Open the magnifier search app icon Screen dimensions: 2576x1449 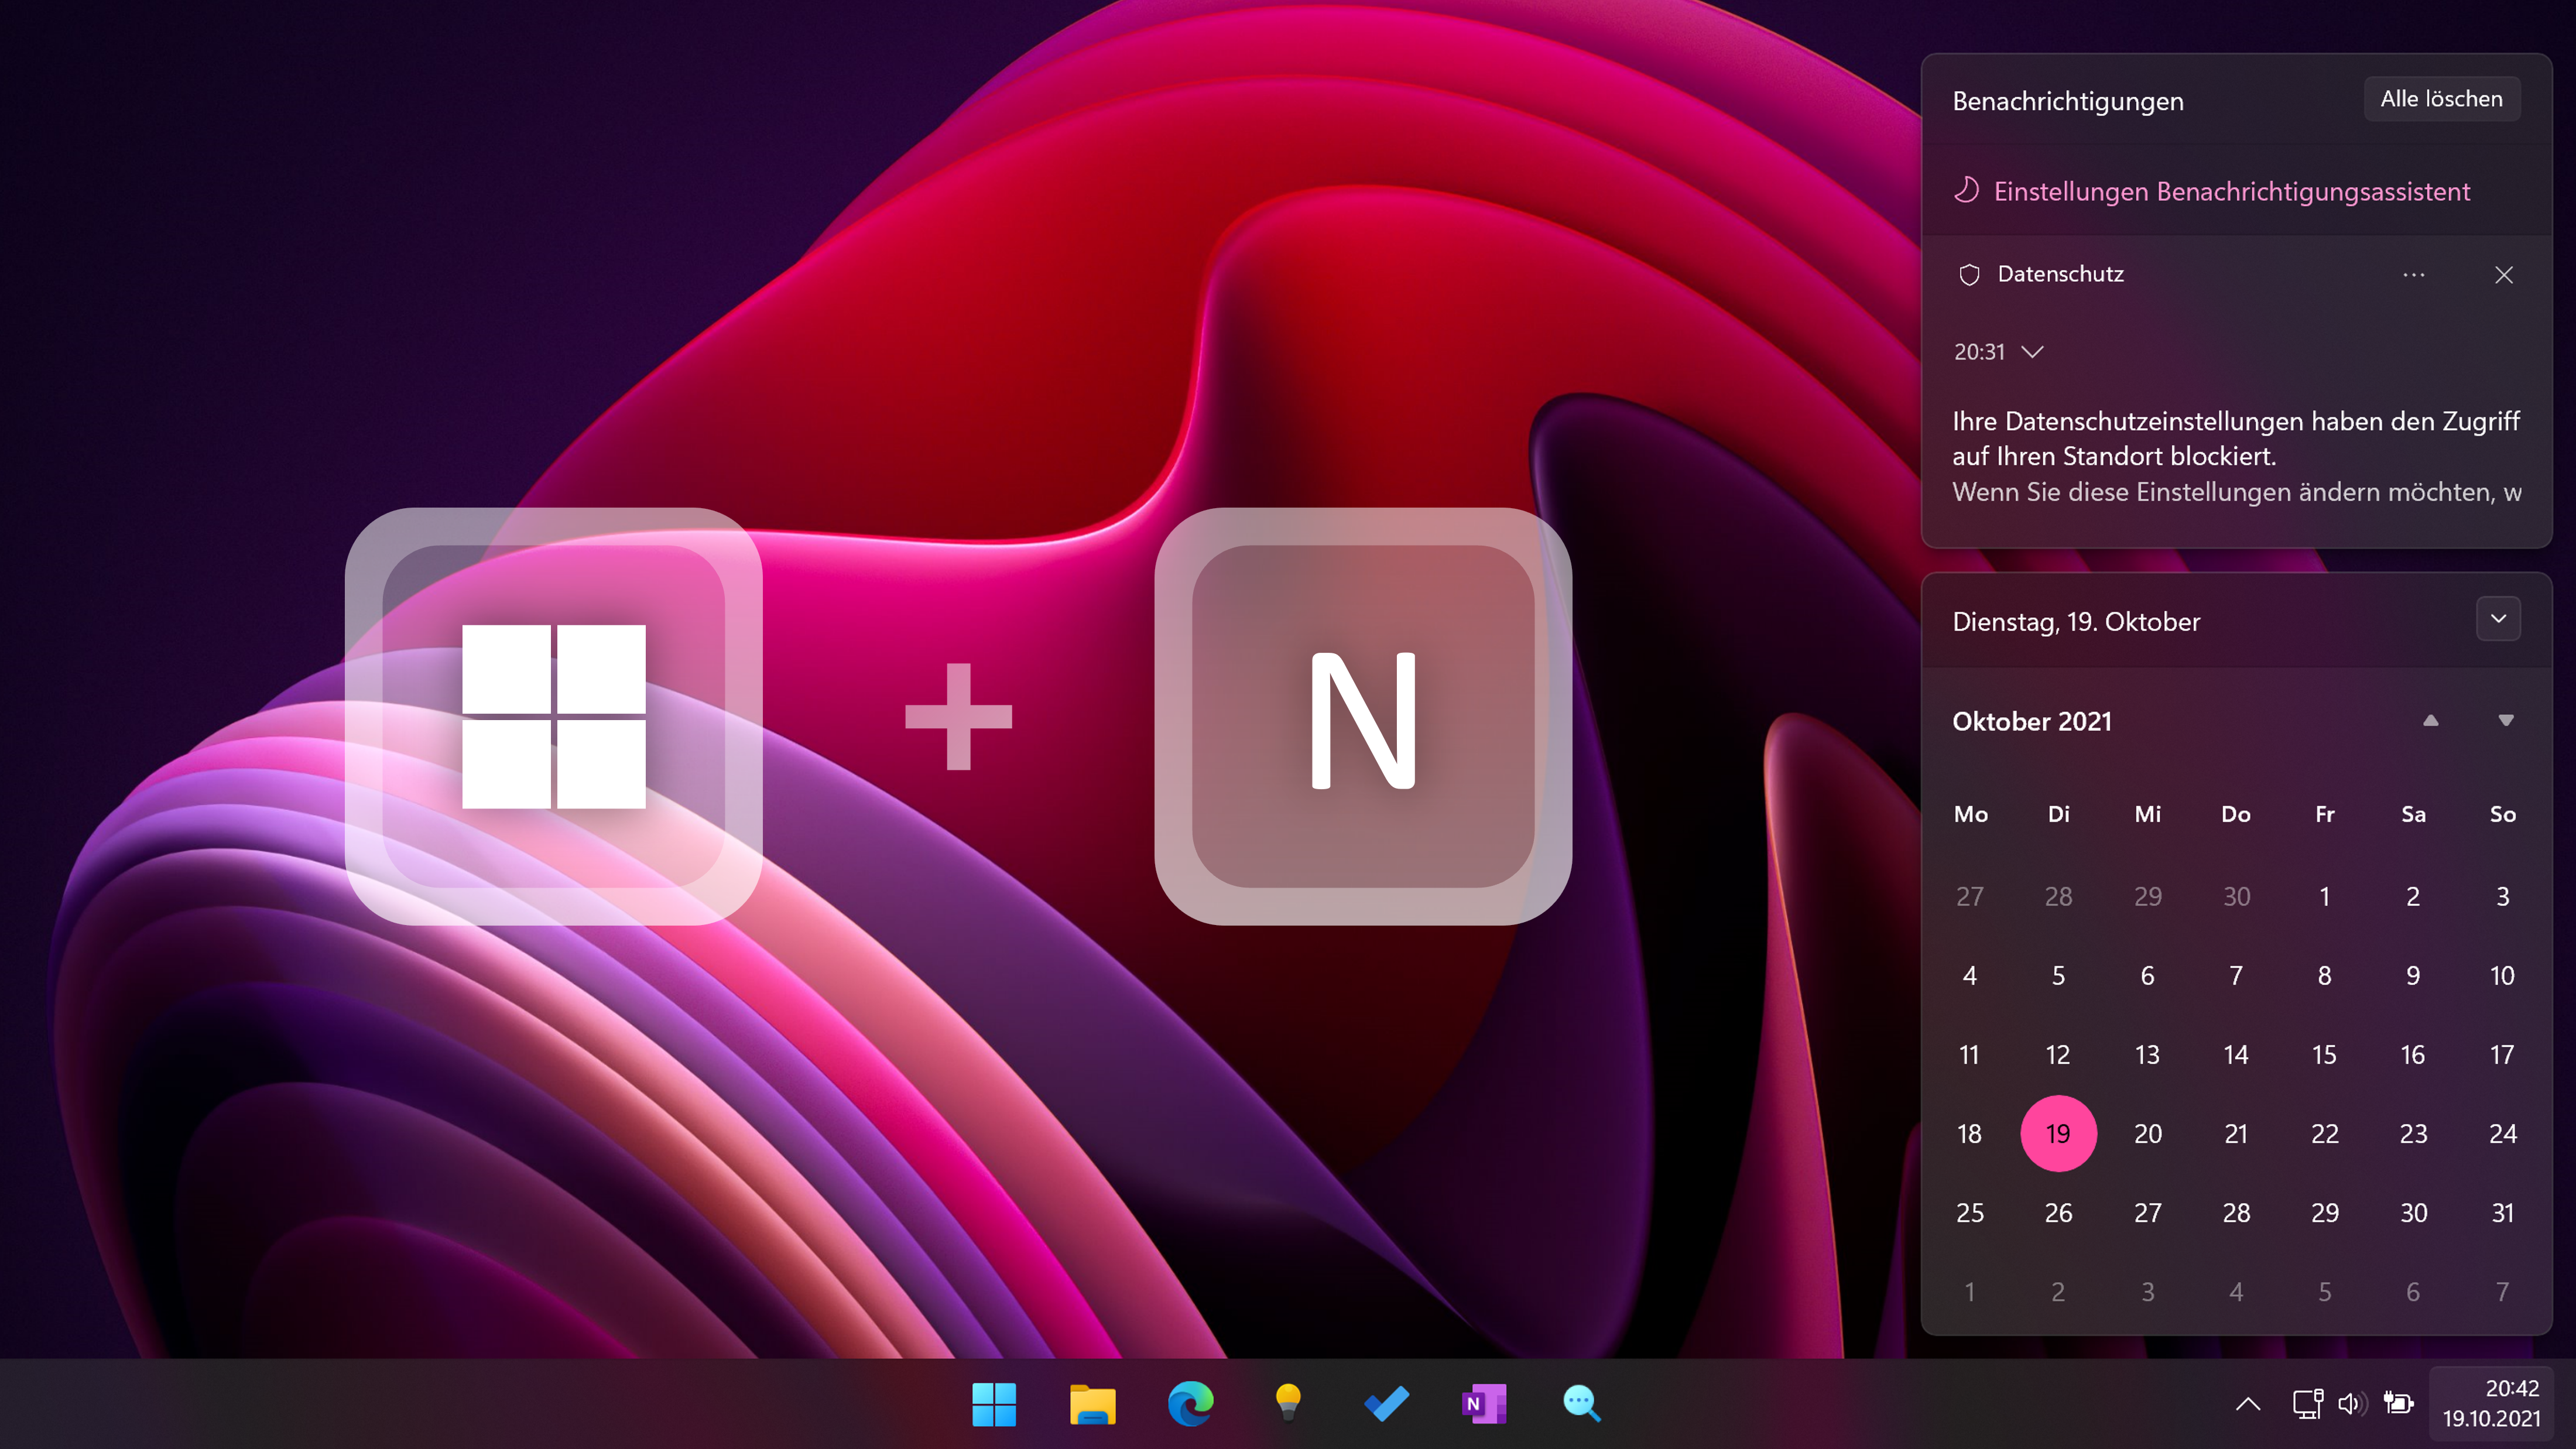[x=1582, y=1404]
